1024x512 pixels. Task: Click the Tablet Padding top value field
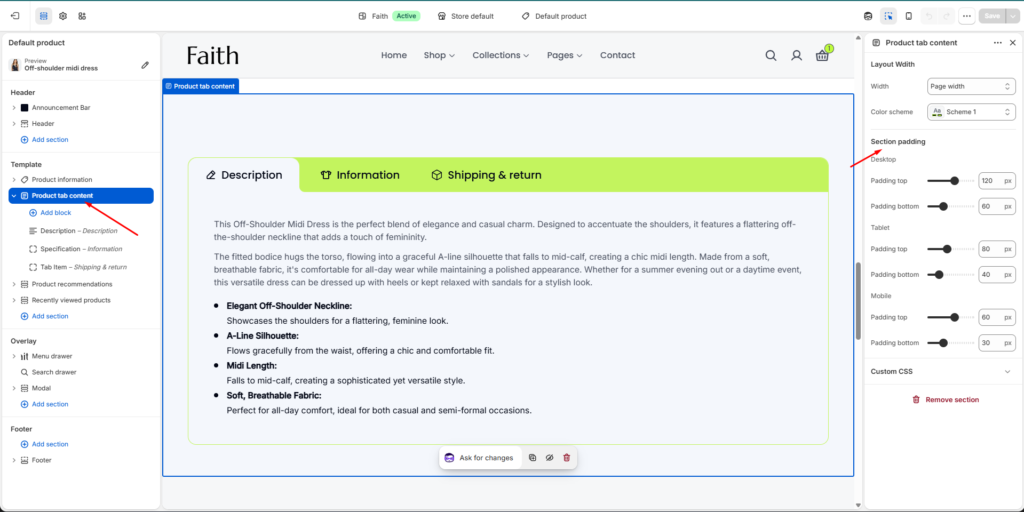997,249
